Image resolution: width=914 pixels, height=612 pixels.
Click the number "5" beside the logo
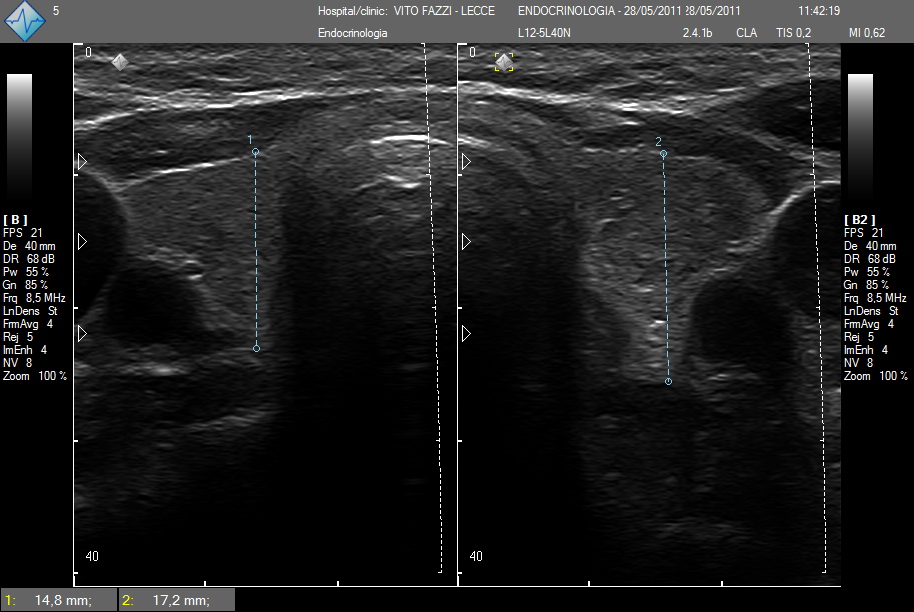point(56,11)
